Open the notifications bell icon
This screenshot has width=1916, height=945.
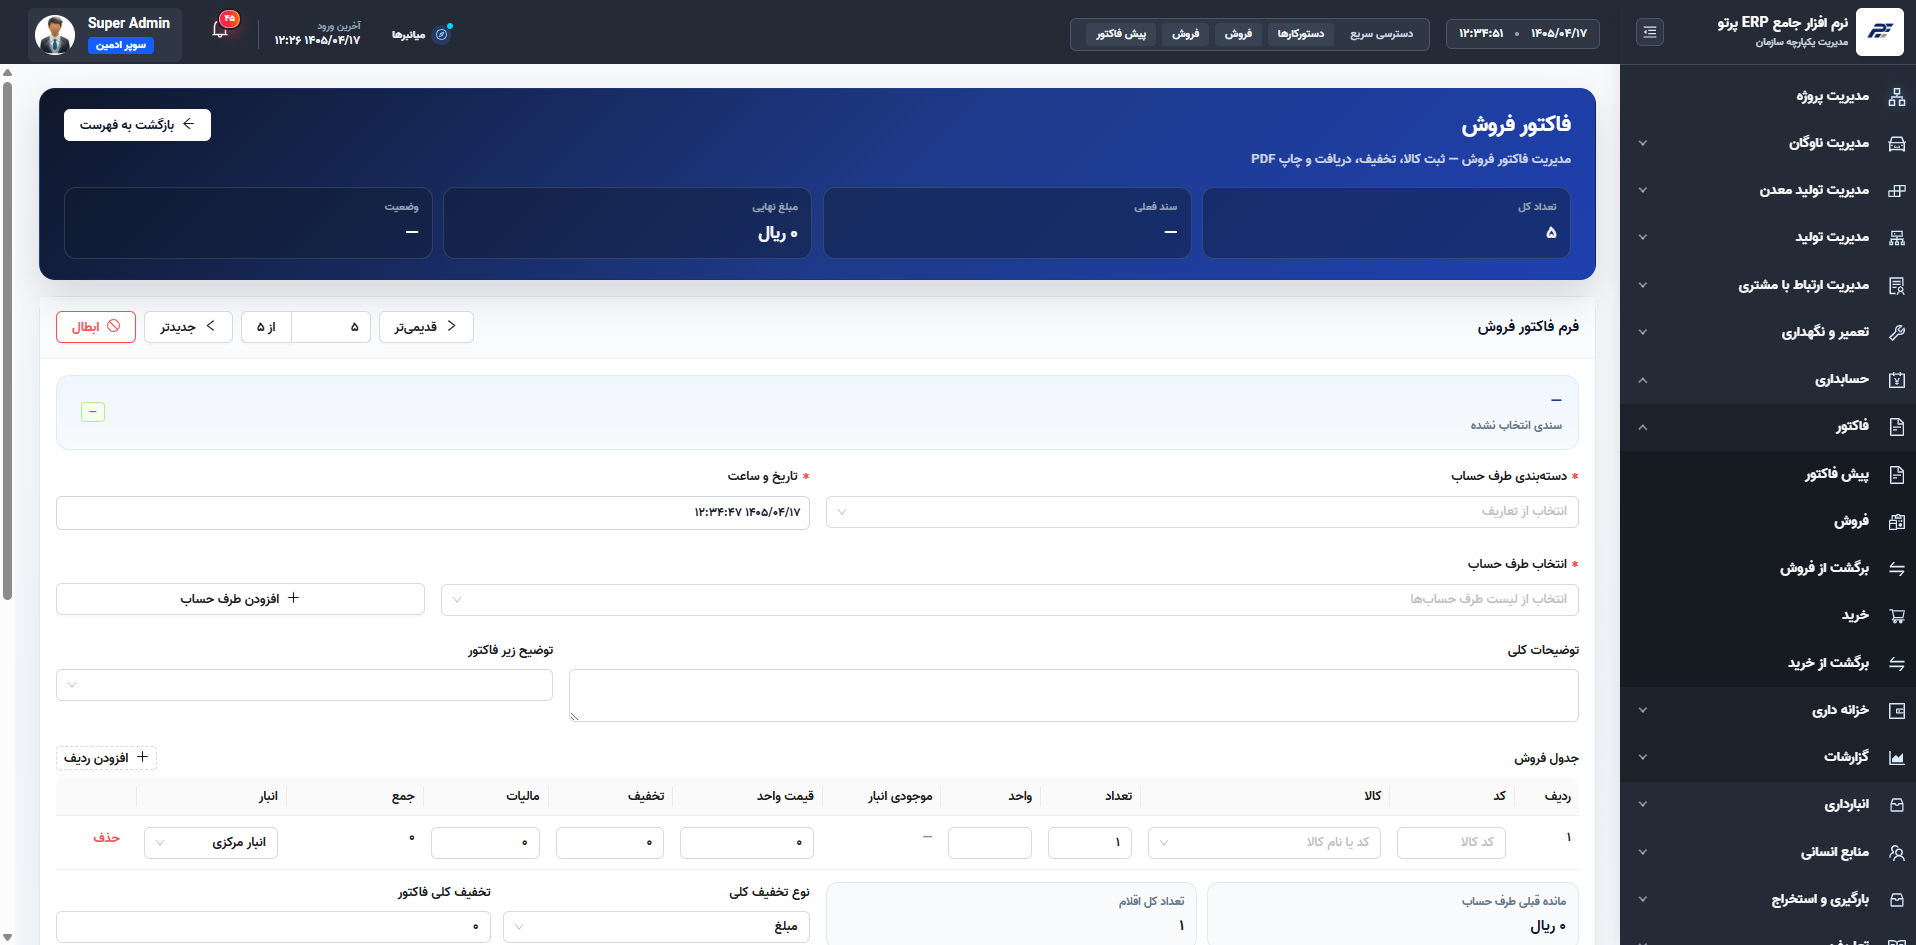pos(220,30)
